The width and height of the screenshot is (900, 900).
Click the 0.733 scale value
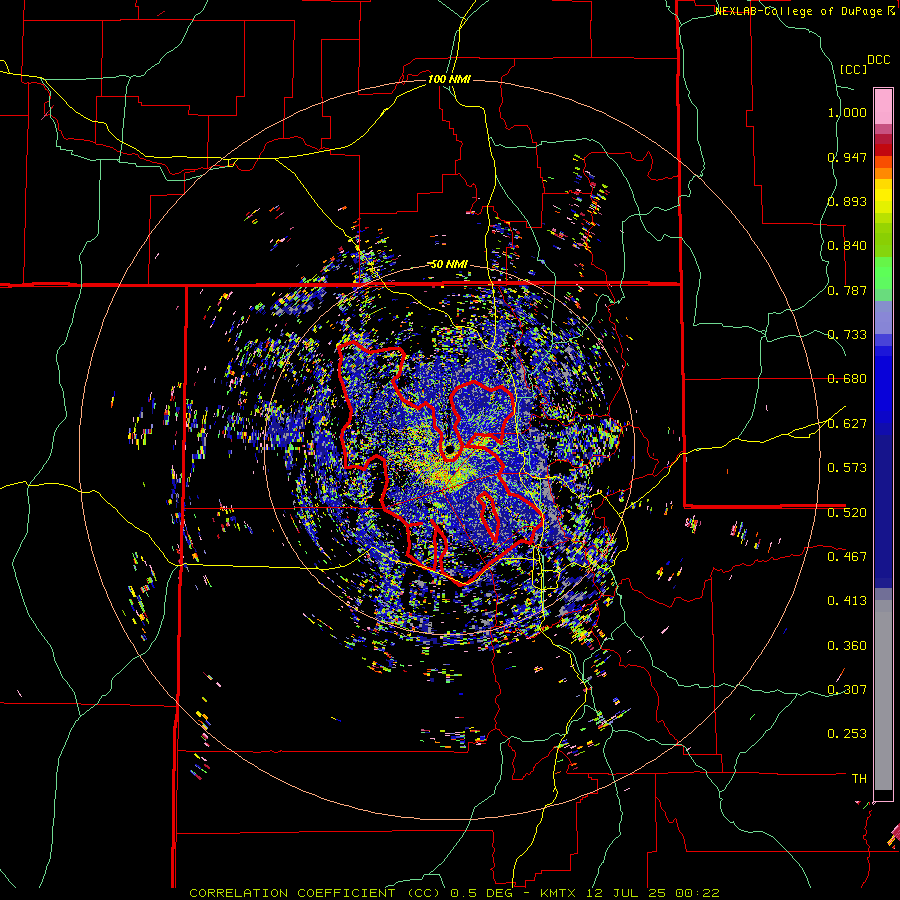tap(847, 335)
